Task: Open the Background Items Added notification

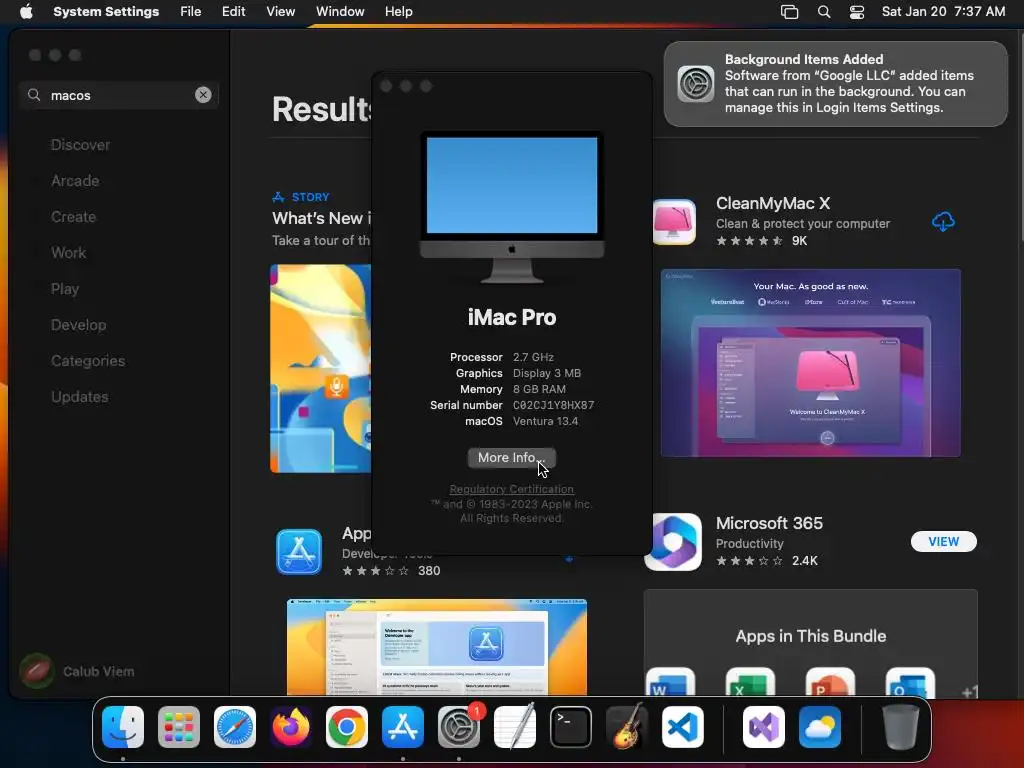Action: click(x=835, y=84)
